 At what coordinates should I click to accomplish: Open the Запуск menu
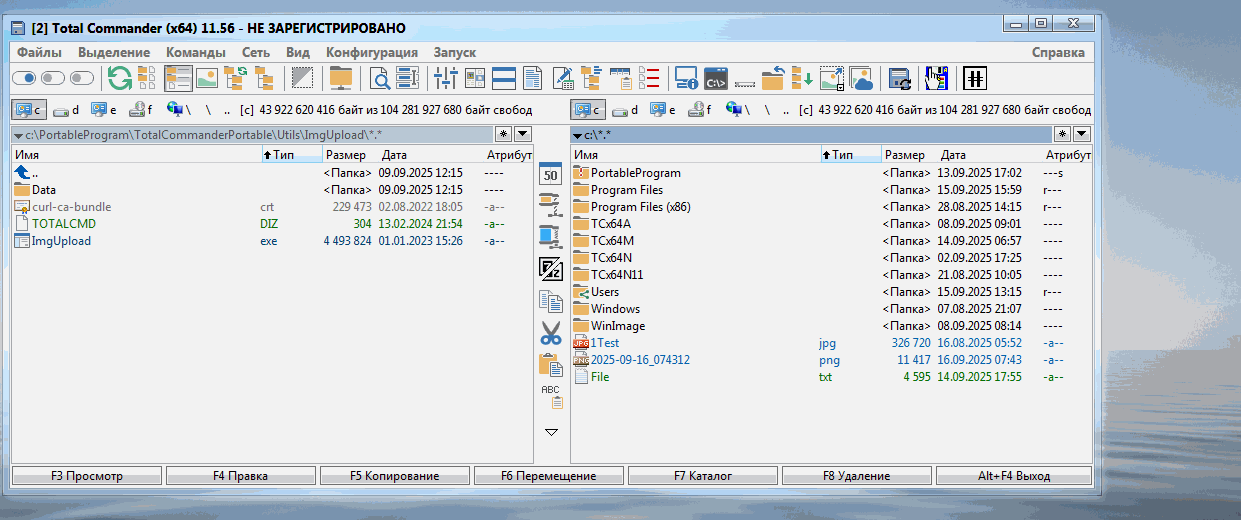click(455, 52)
